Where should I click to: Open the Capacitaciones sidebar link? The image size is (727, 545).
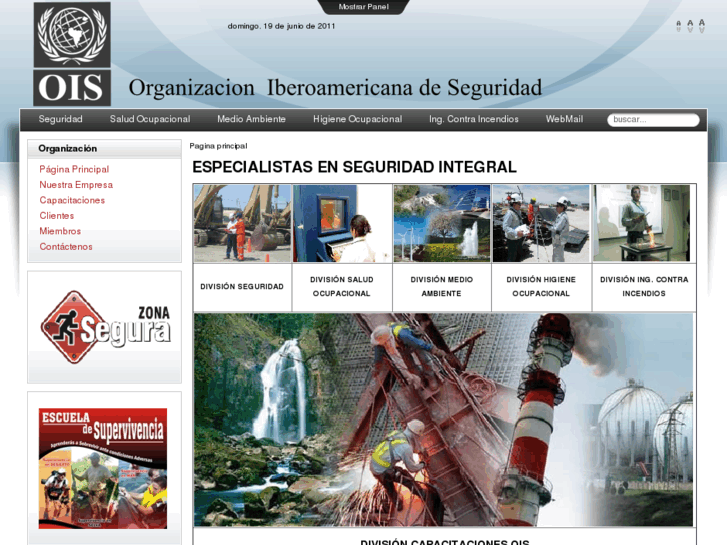pos(72,200)
